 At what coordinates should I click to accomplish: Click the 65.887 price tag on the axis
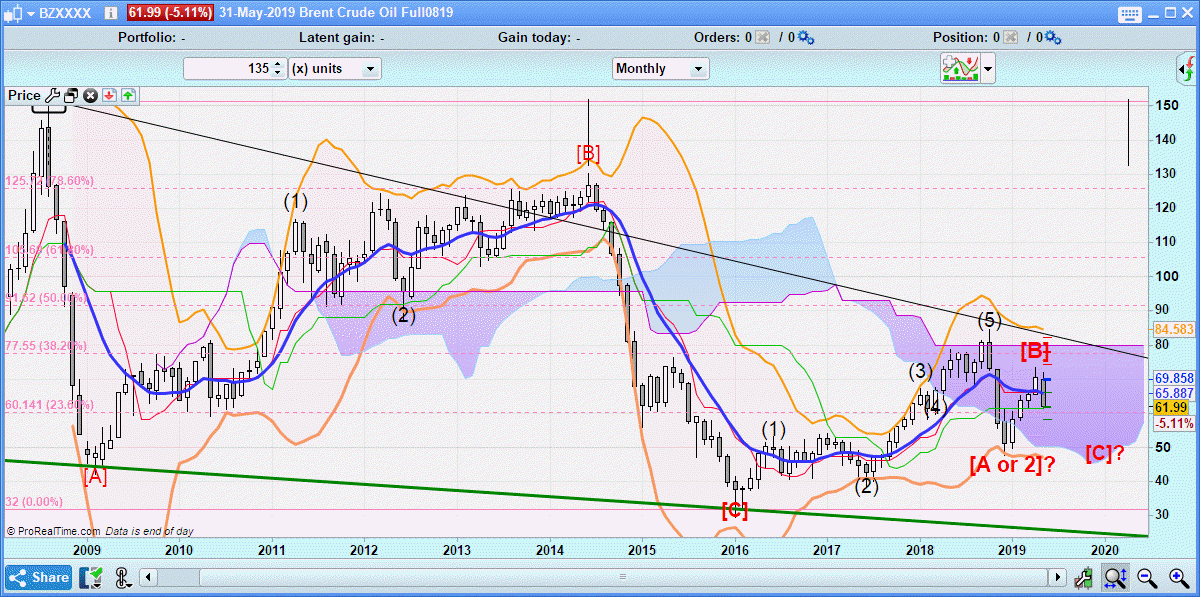pyautogui.click(x=1174, y=393)
